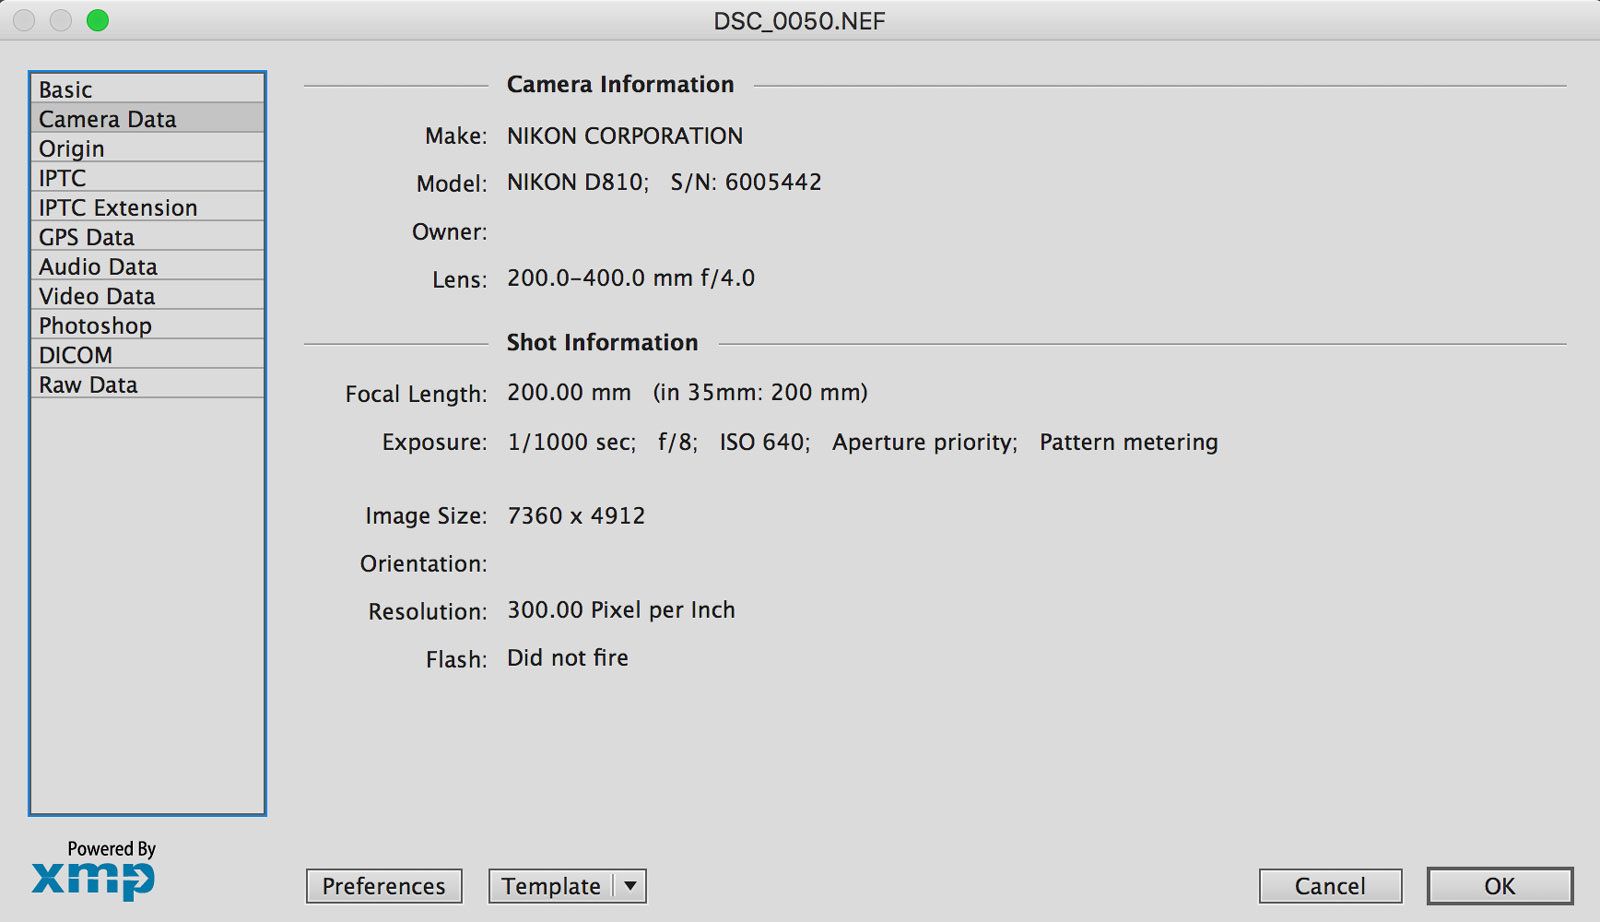
Task: Expand the Template dropdown arrow
Action: (x=630, y=886)
